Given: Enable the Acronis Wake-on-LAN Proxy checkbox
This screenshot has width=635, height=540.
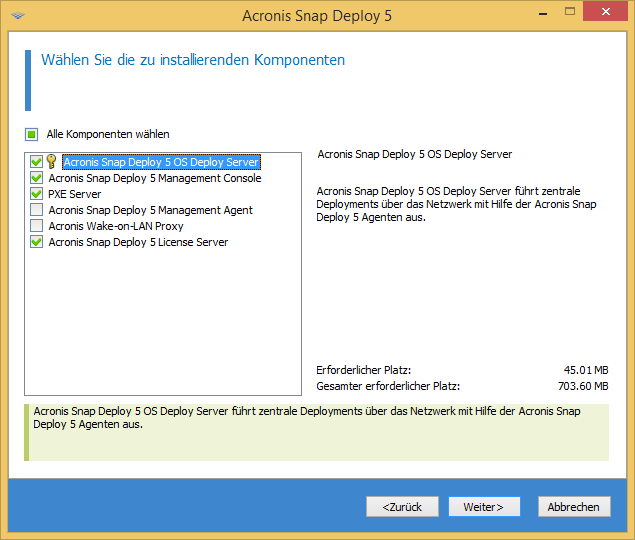Looking at the screenshot, I should 36,226.
